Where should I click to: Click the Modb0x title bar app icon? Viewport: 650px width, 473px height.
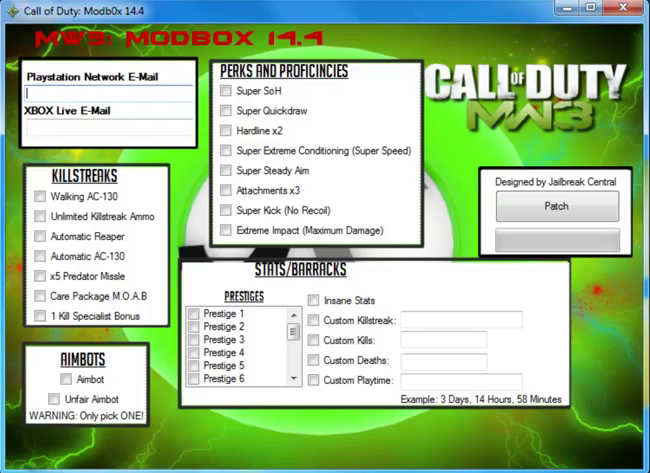click(13, 11)
